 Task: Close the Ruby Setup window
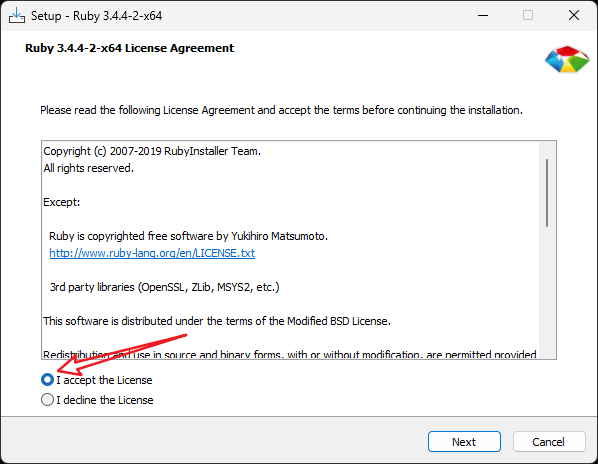(x=574, y=16)
